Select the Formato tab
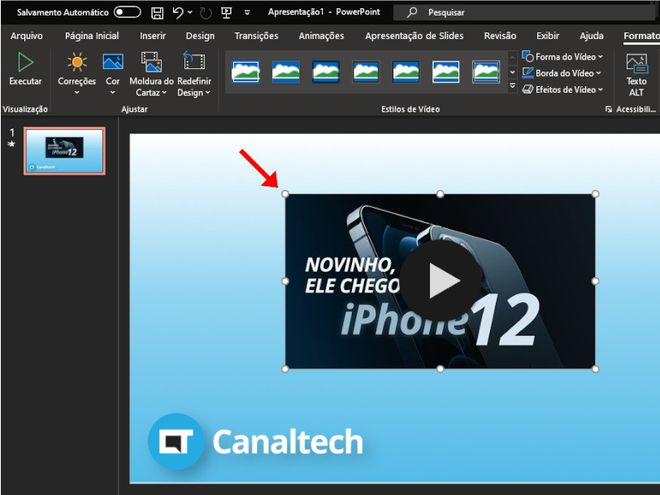 tap(641, 36)
